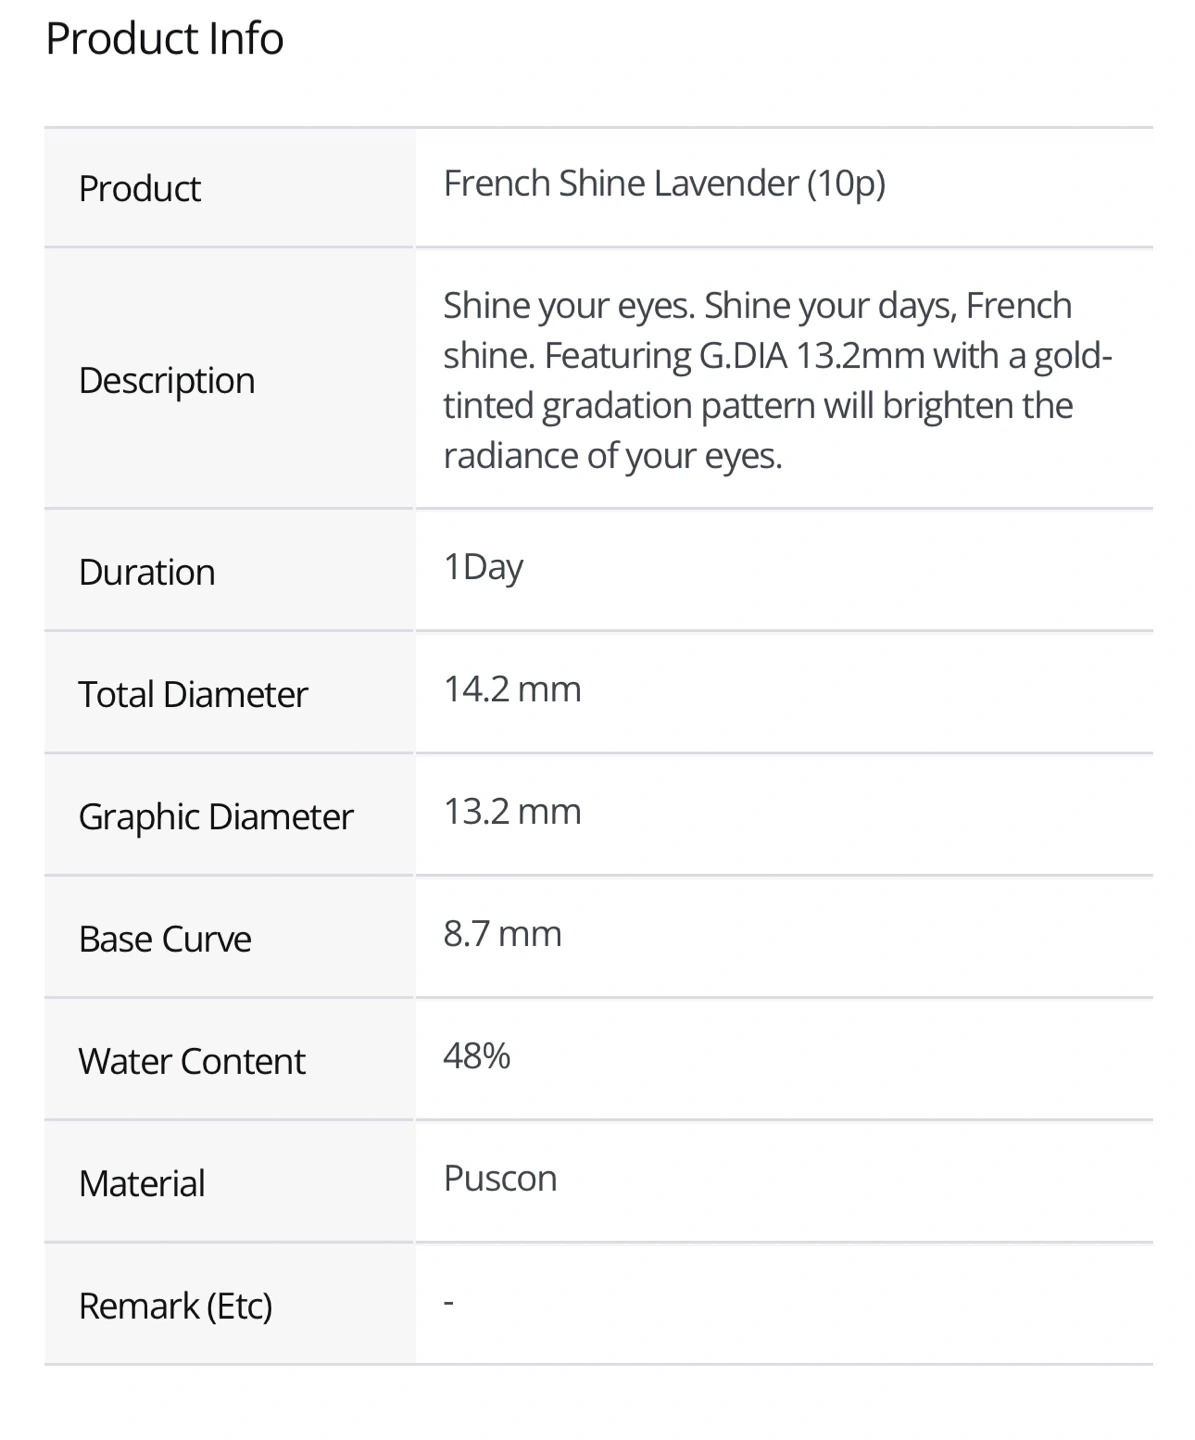
Task: Select the 1Day duration value
Action: coord(483,568)
